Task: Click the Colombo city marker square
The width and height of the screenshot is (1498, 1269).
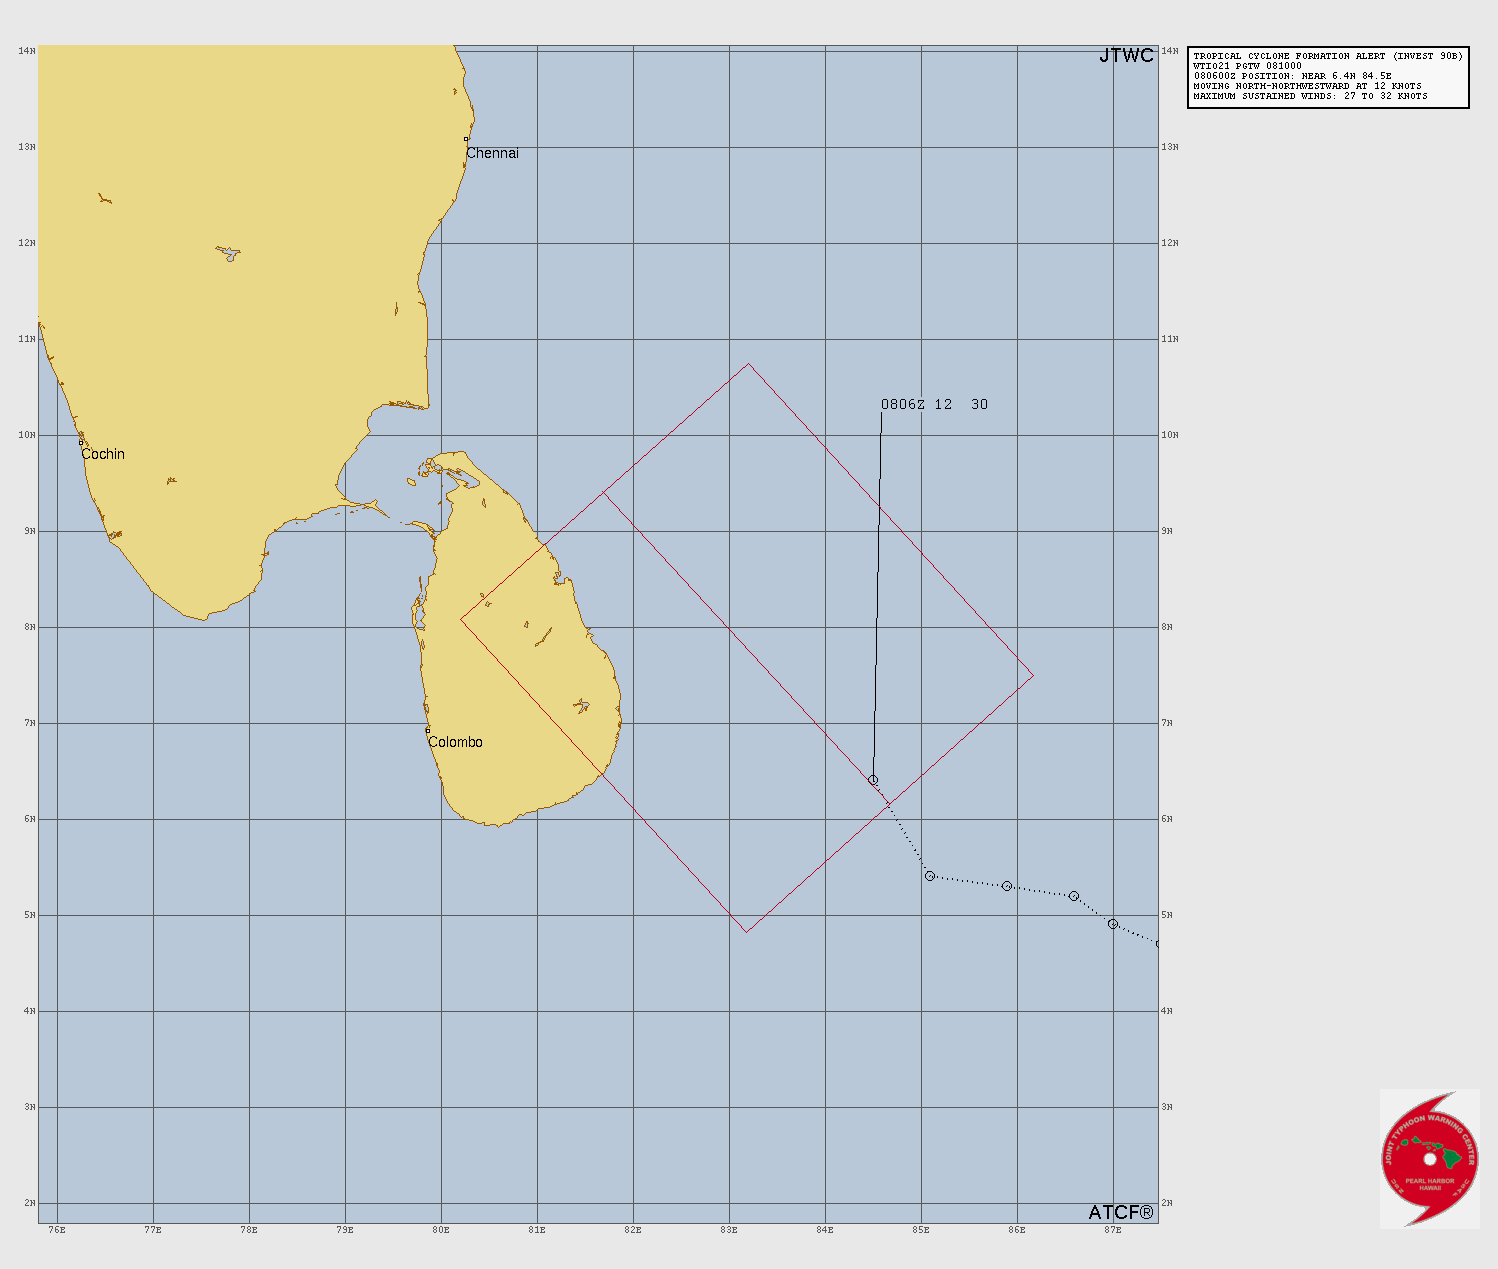Action: click(428, 730)
